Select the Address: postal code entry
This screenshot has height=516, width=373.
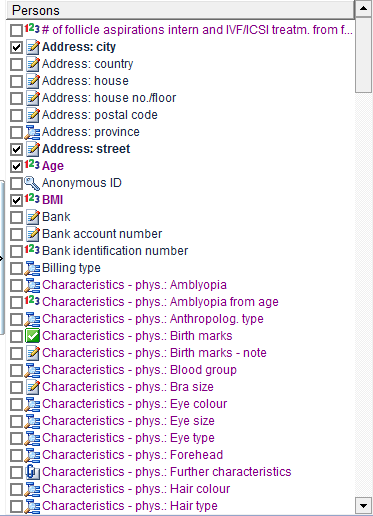(x=100, y=115)
